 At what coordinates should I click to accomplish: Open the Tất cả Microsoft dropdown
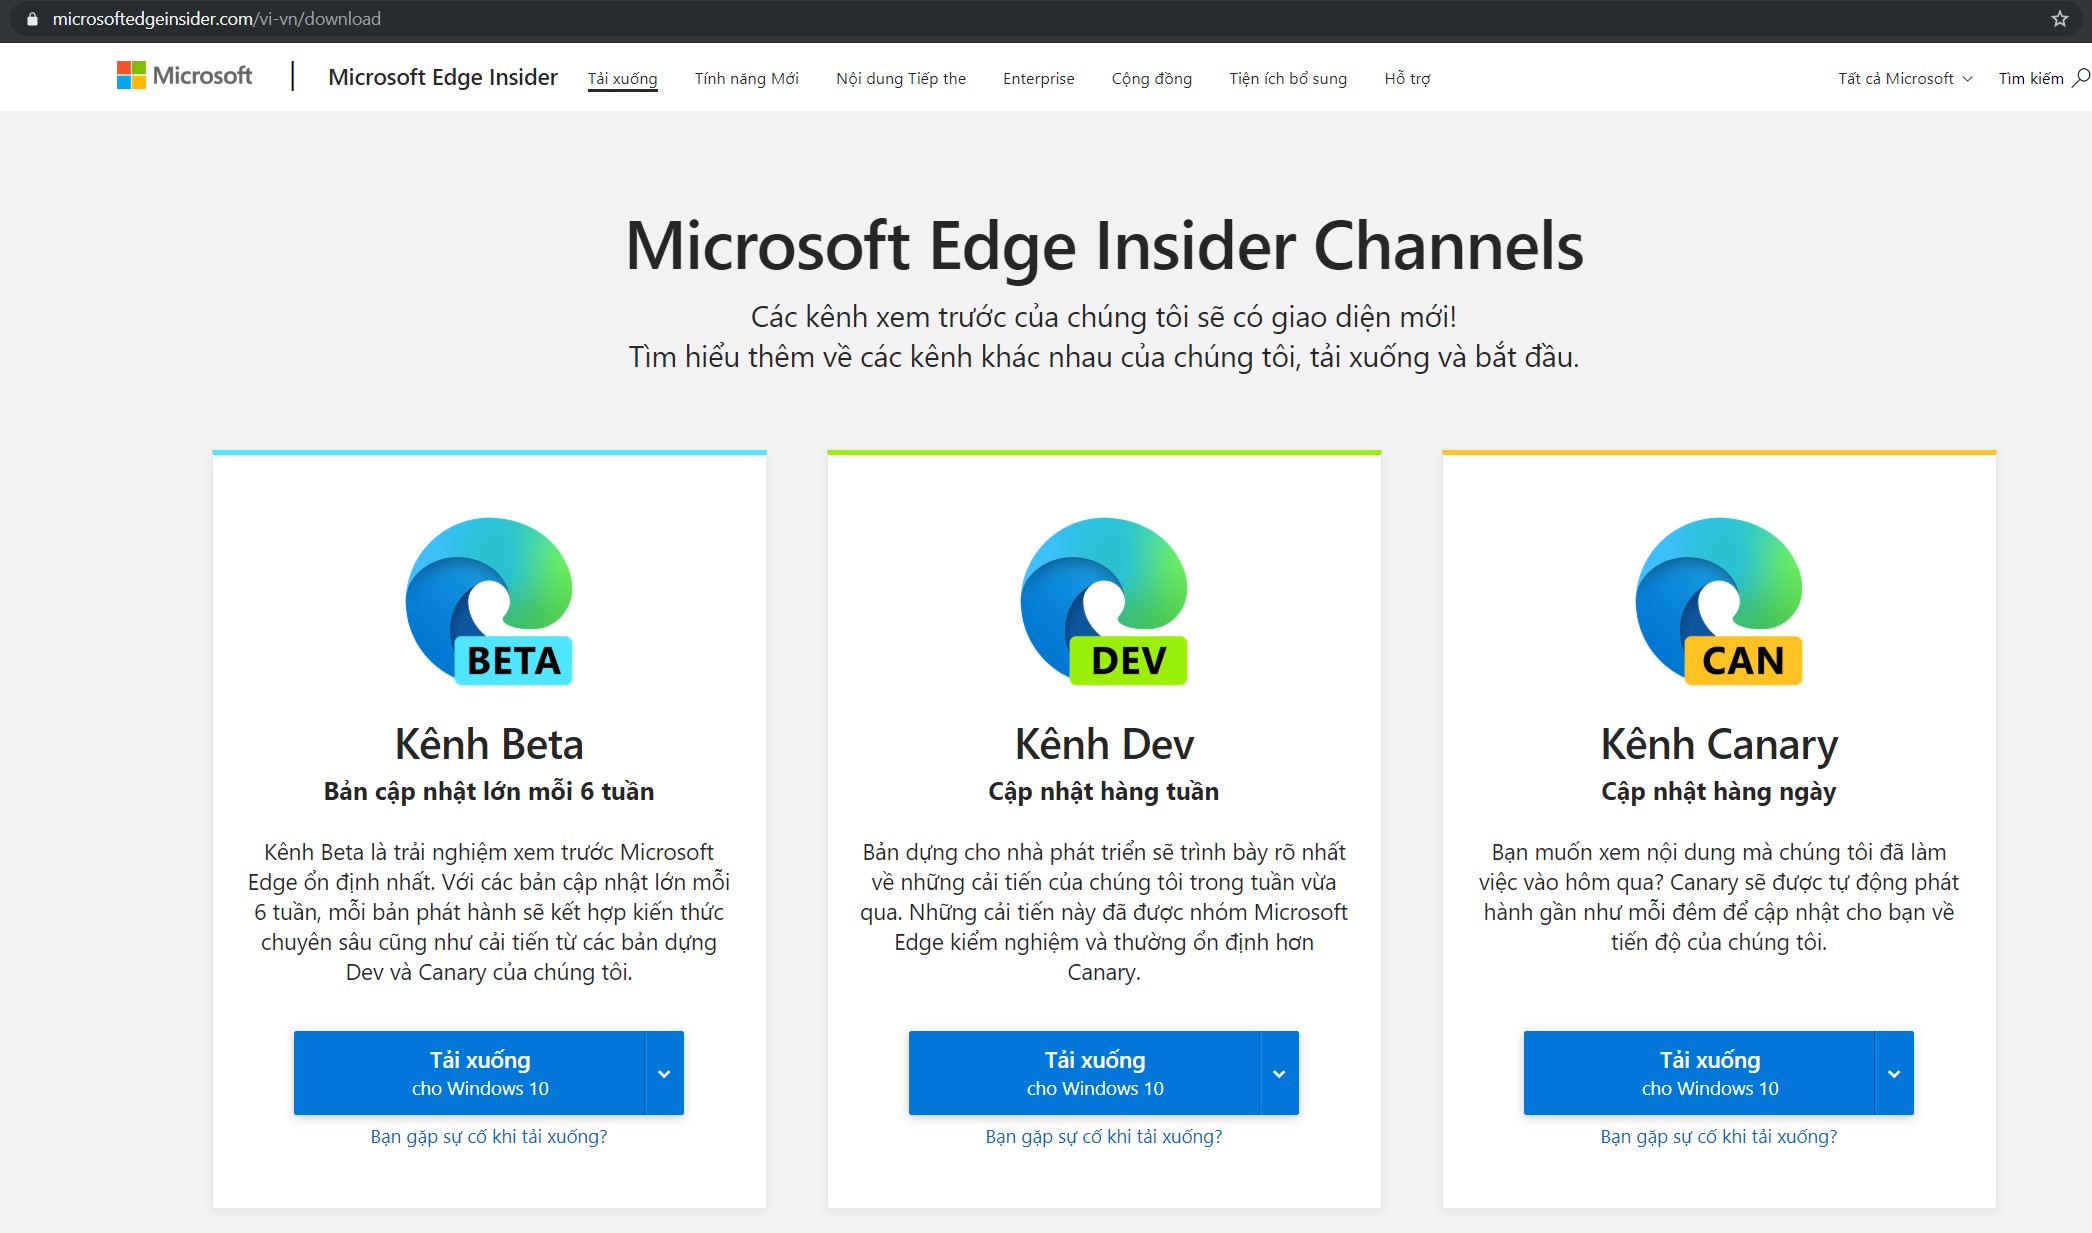pyautogui.click(x=1905, y=78)
